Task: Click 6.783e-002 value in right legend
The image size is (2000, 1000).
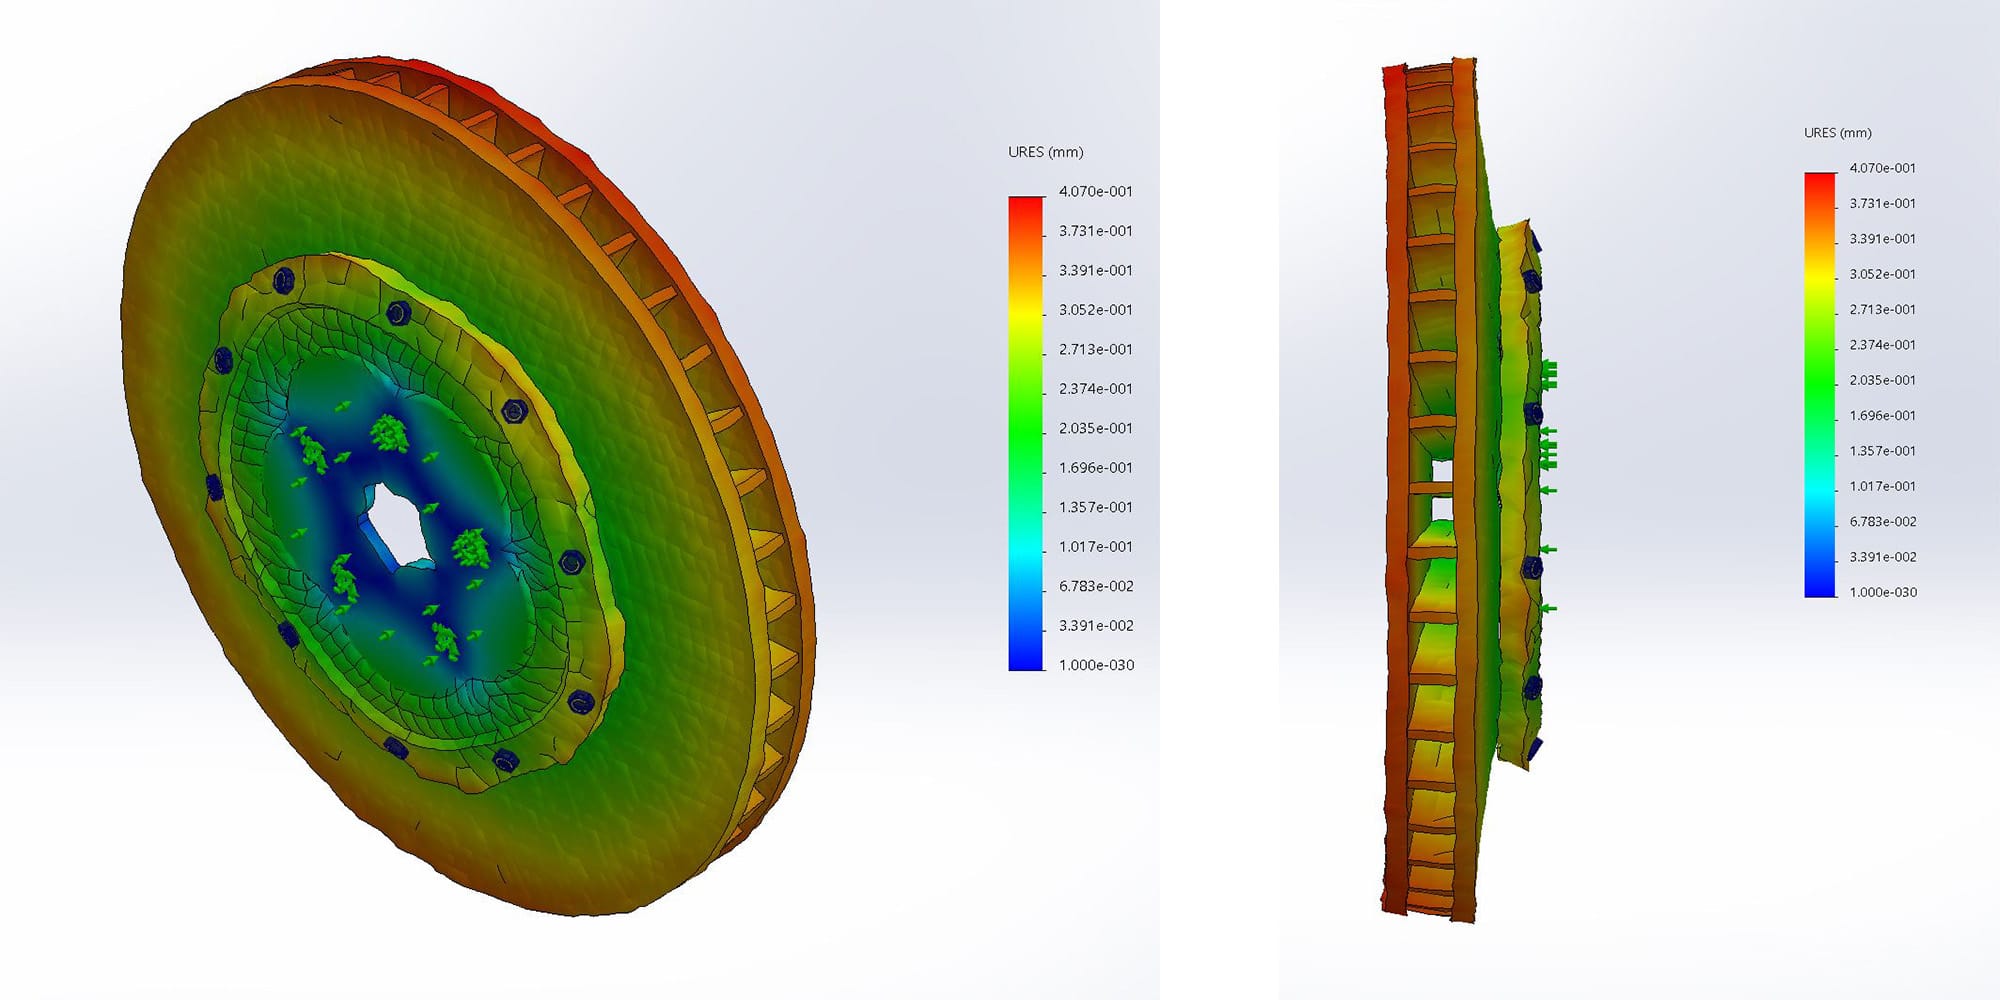Action: click(x=1883, y=522)
